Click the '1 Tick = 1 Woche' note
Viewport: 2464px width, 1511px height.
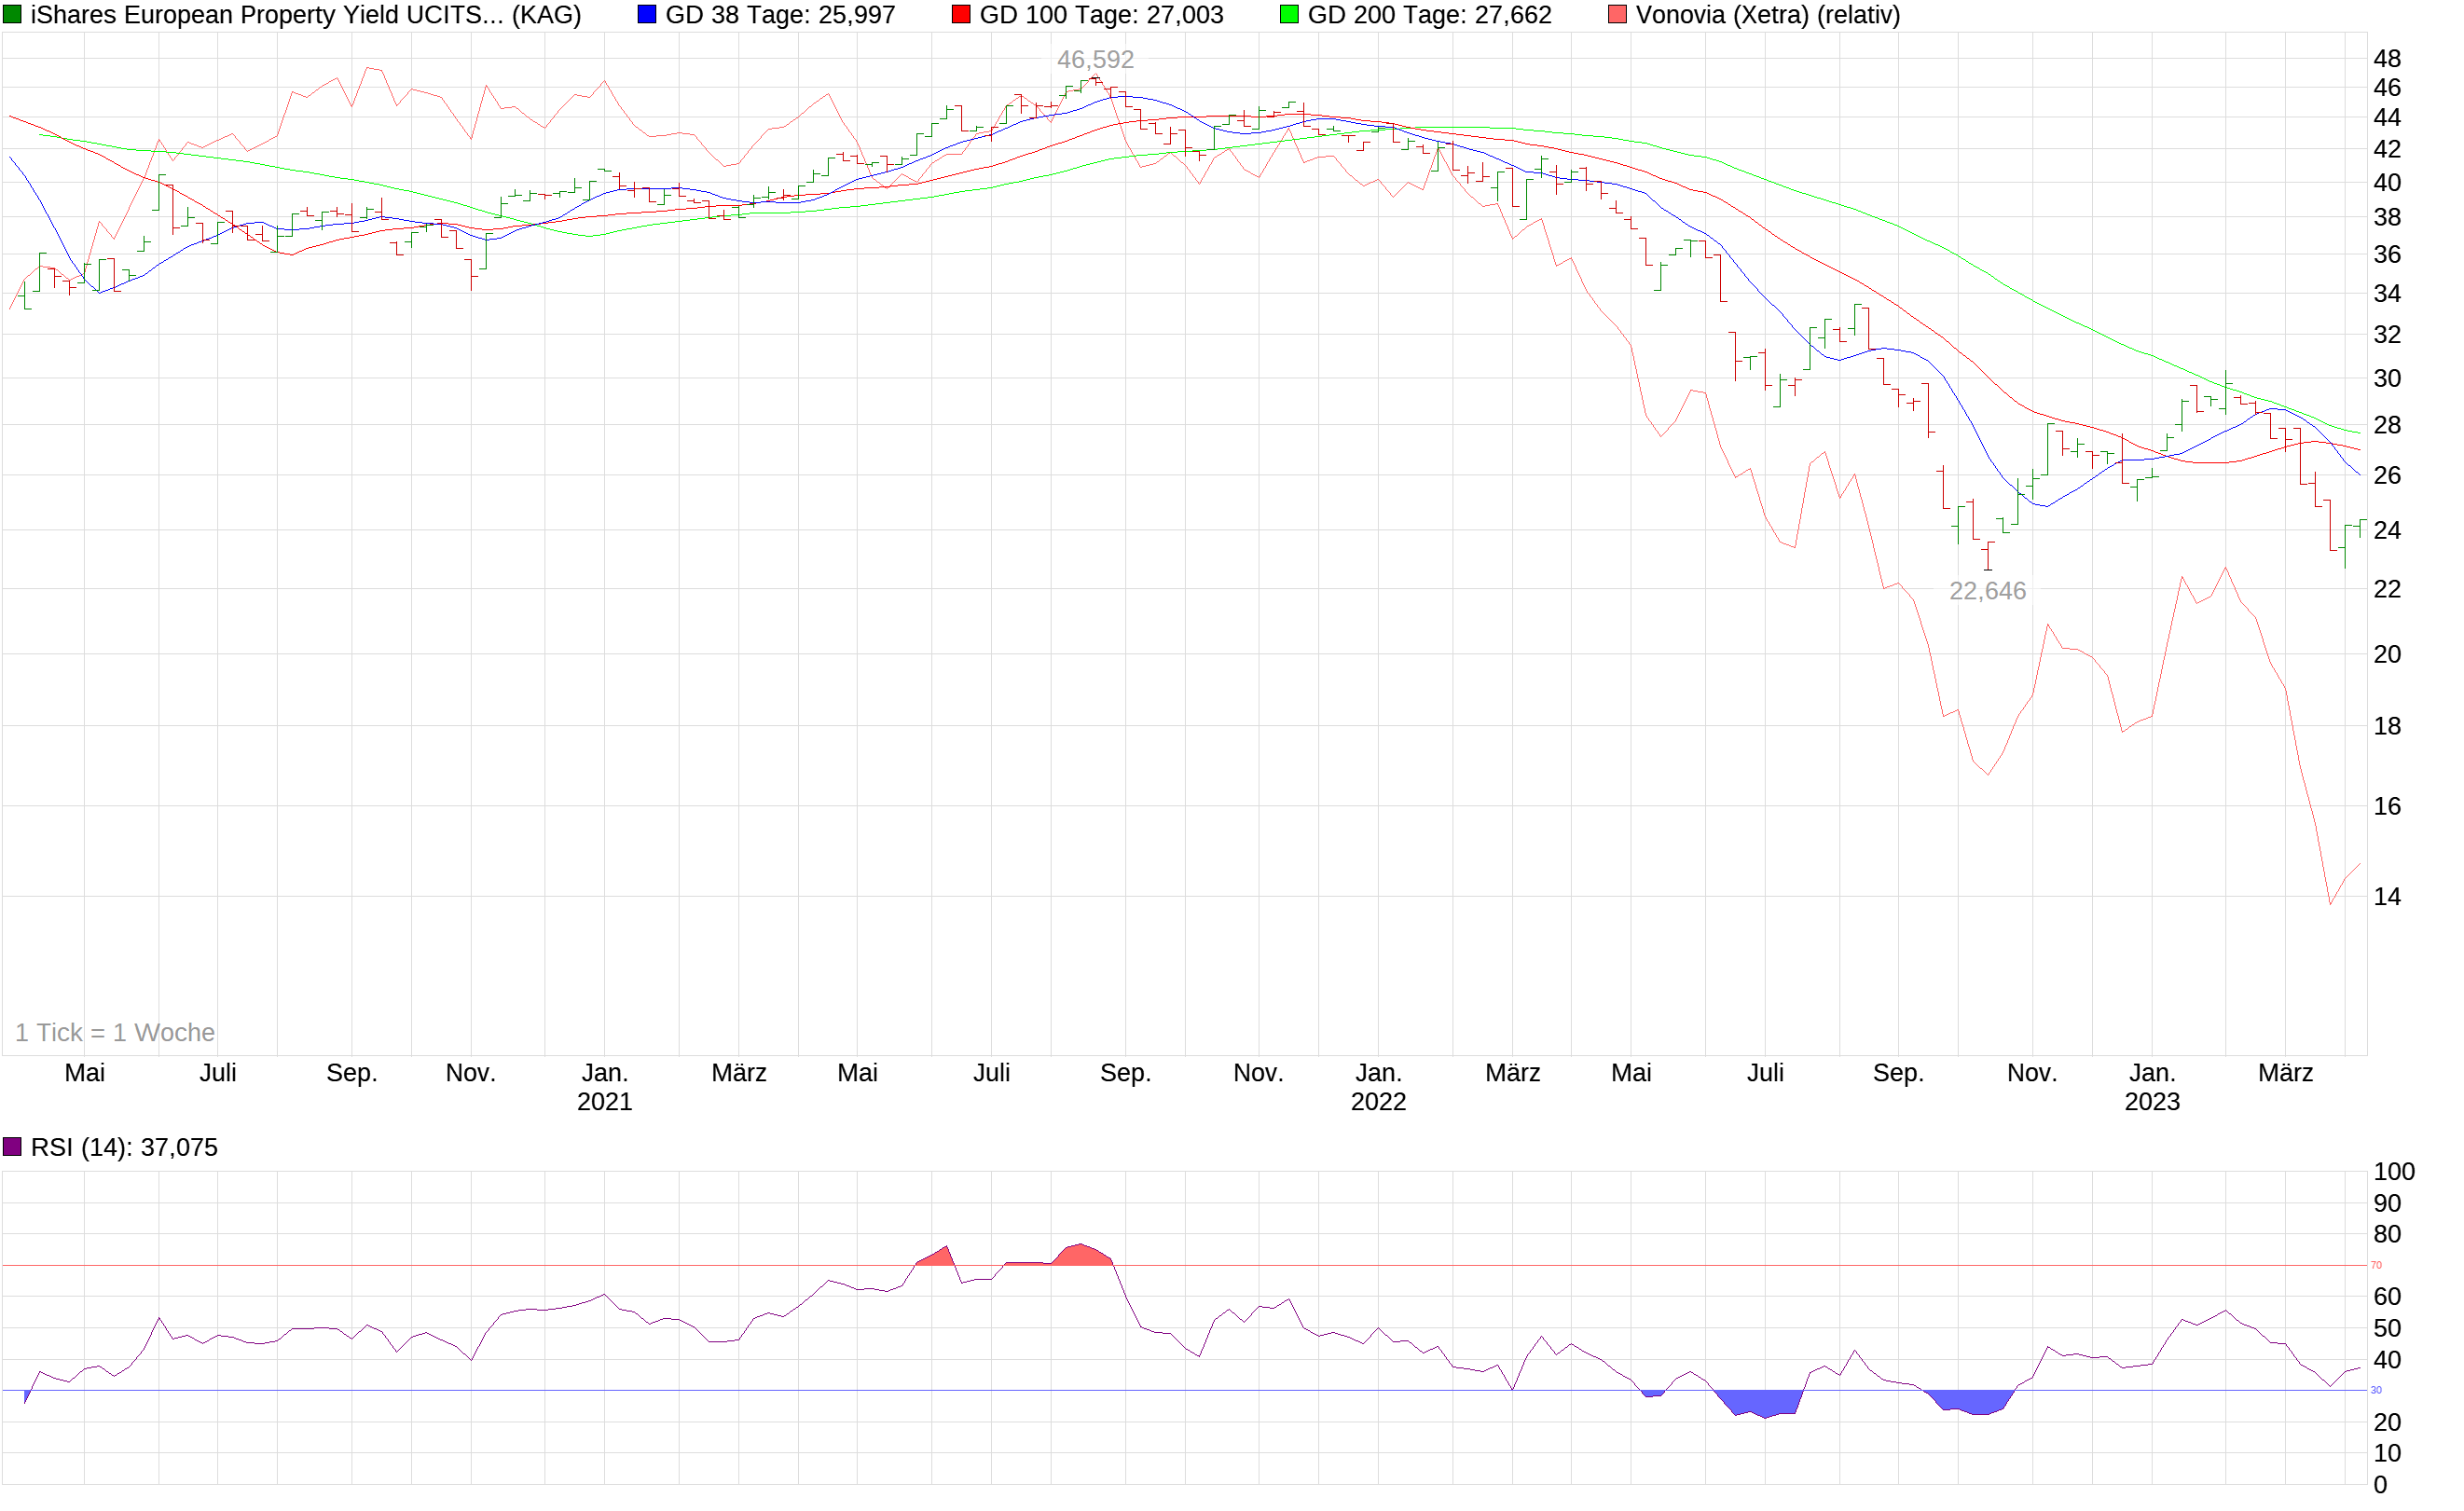tap(115, 1032)
